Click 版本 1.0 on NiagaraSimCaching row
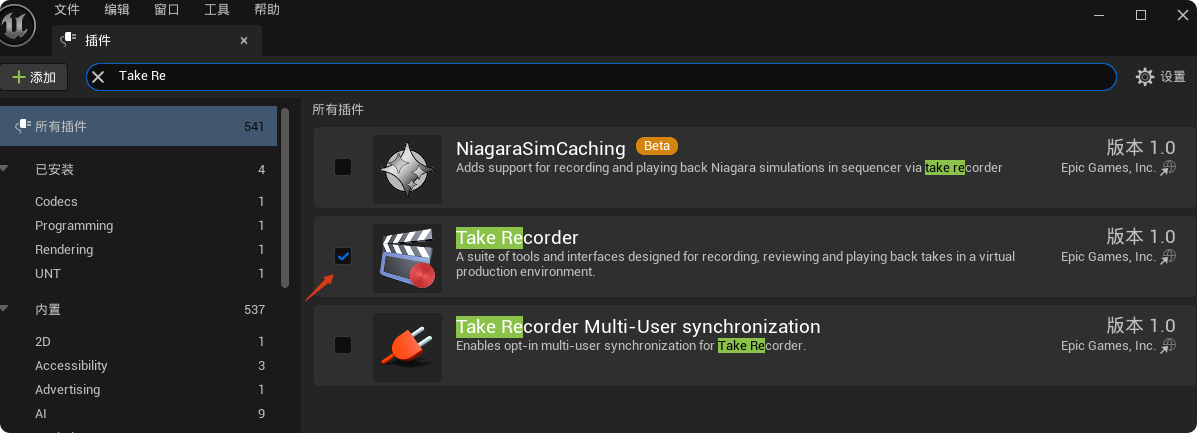 (x=1141, y=147)
